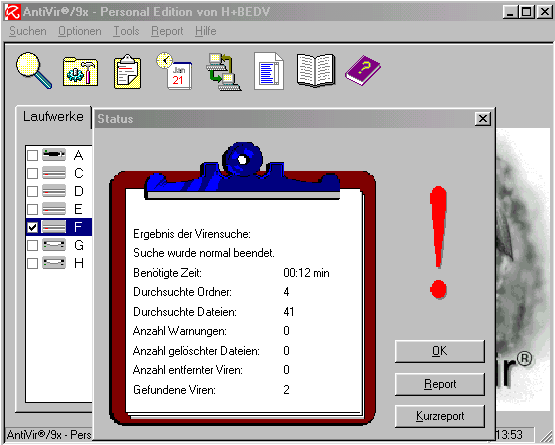Click drive C disk icon

pos(54,173)
